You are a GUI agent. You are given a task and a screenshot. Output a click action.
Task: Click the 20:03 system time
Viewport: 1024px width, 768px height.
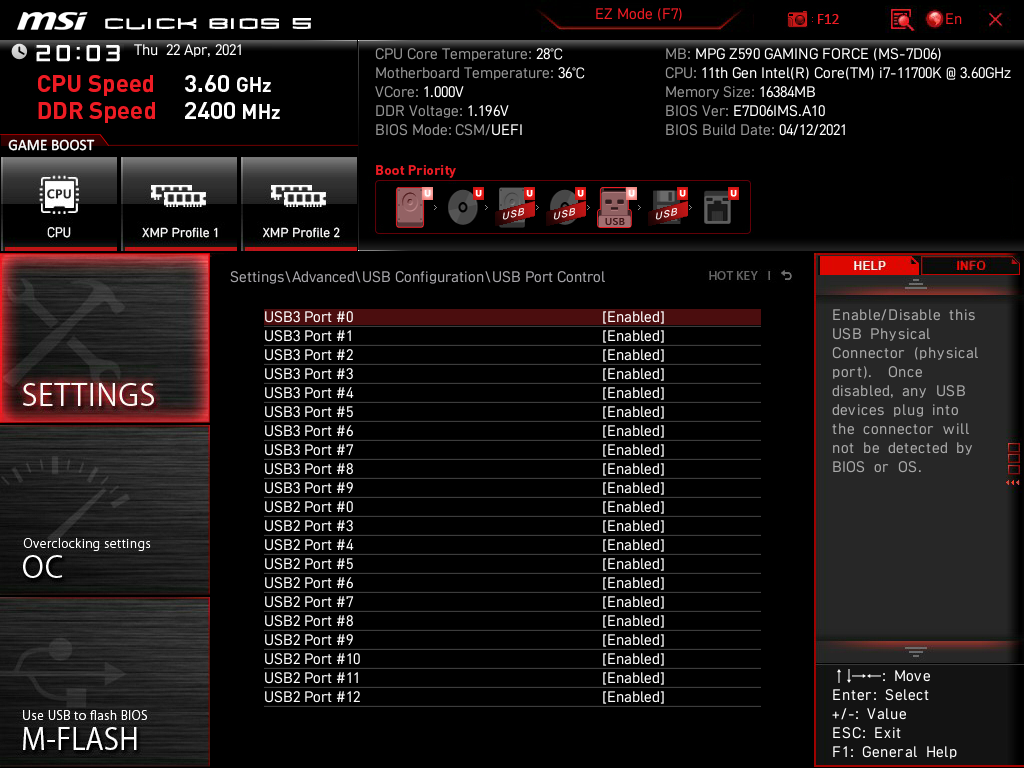click(78, 53)
